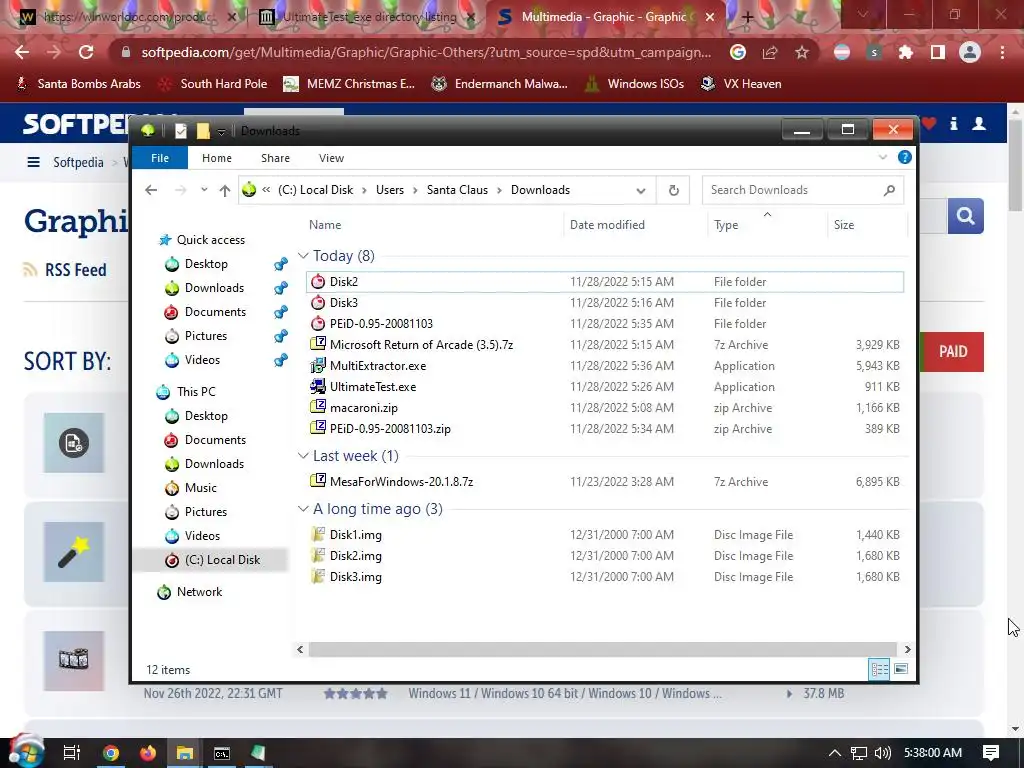Open Quick access in navigation pane
1024x768 pixels.
210,240
